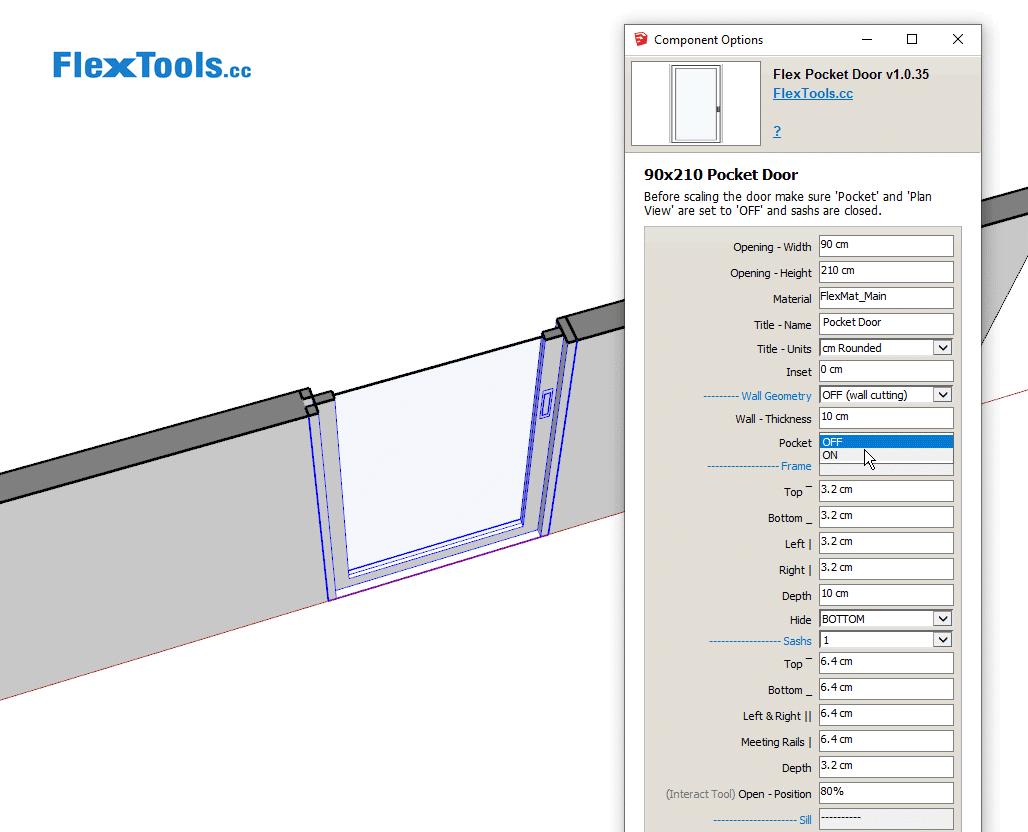Click the Inset value field

(886, 370)
